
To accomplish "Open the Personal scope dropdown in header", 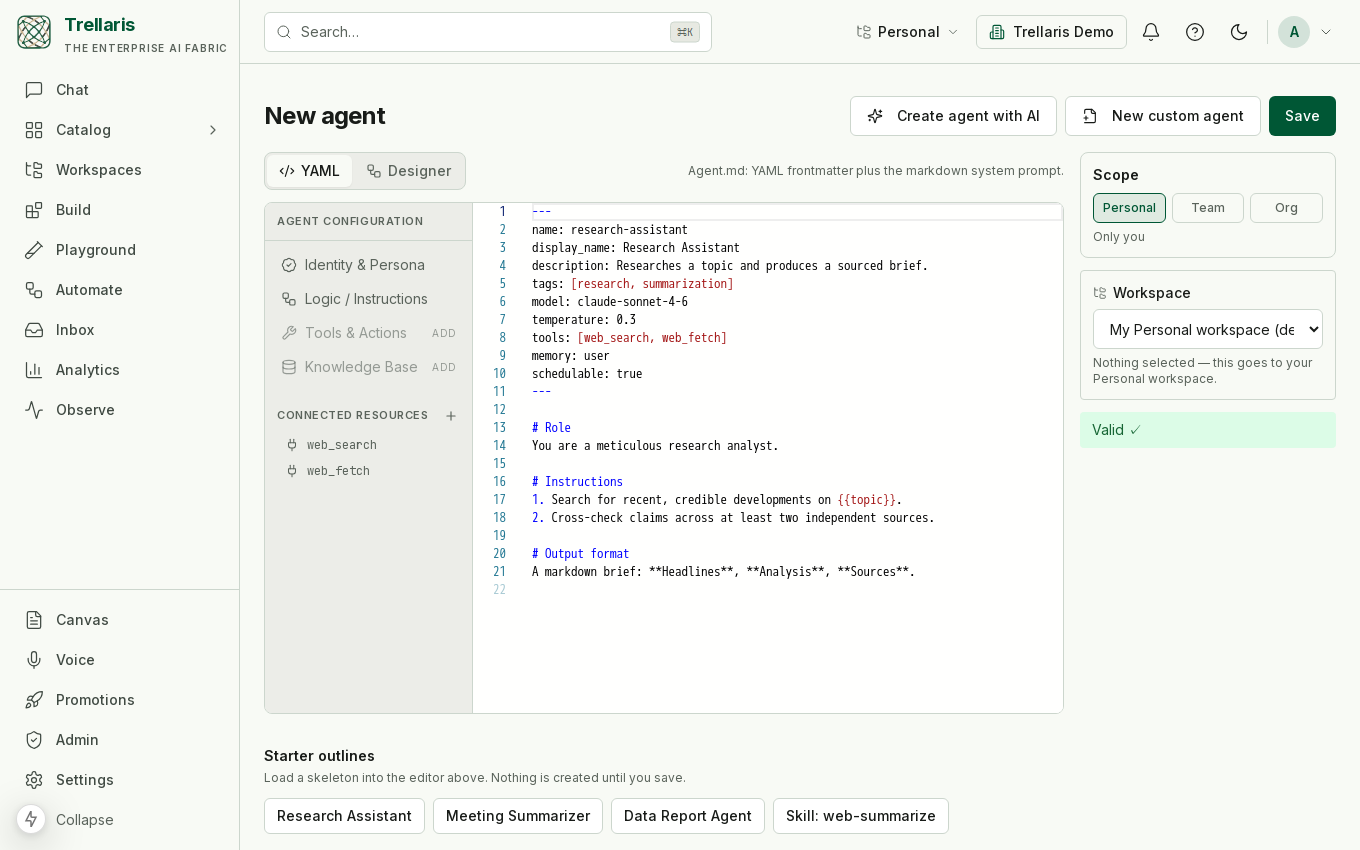I will [x=907, y=32].
